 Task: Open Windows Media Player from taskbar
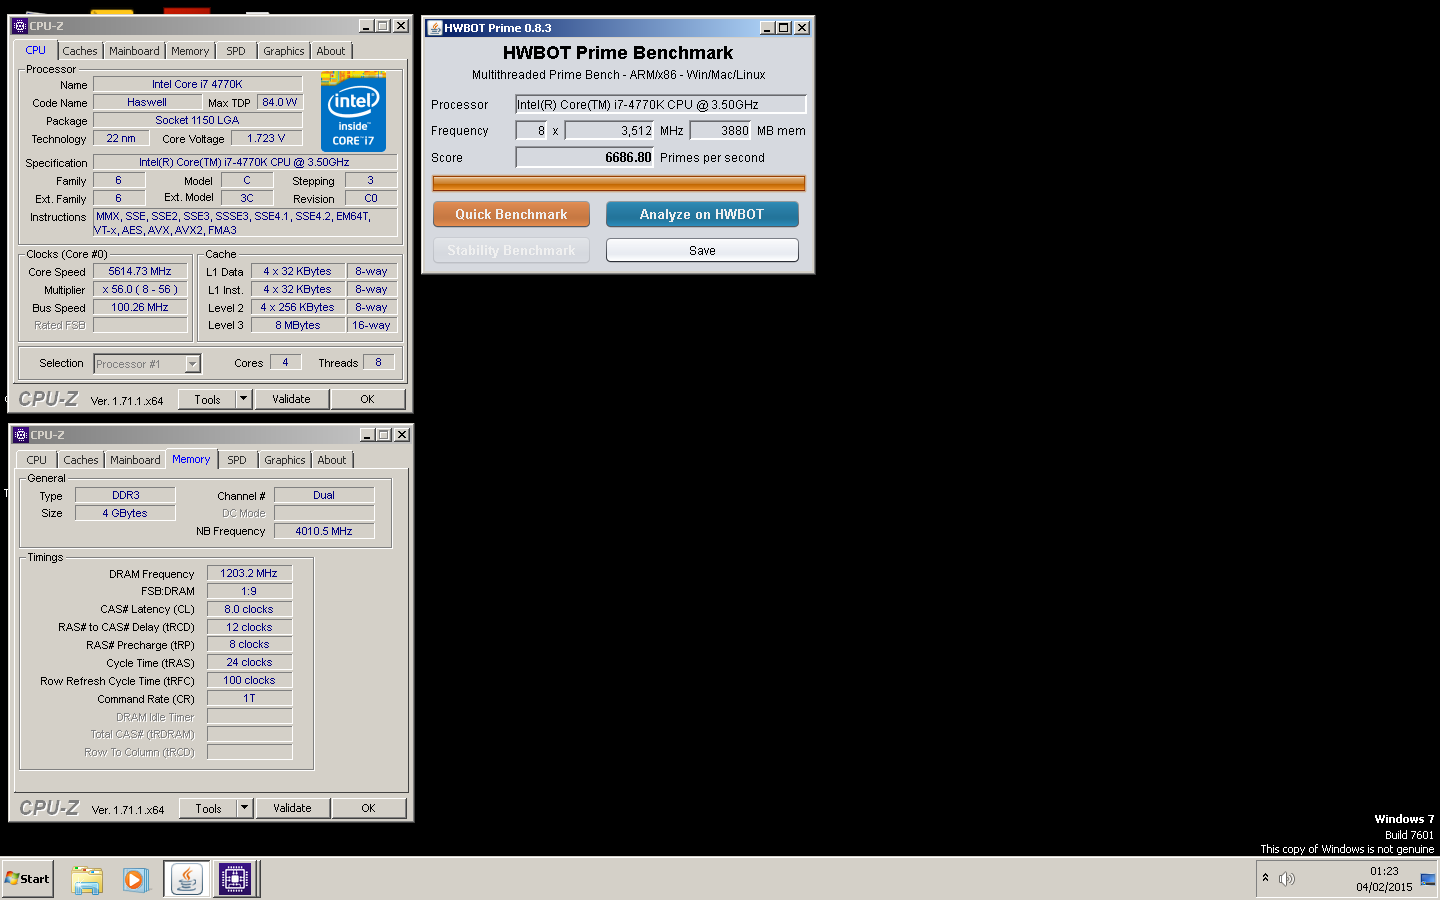[x=136, y=879]
